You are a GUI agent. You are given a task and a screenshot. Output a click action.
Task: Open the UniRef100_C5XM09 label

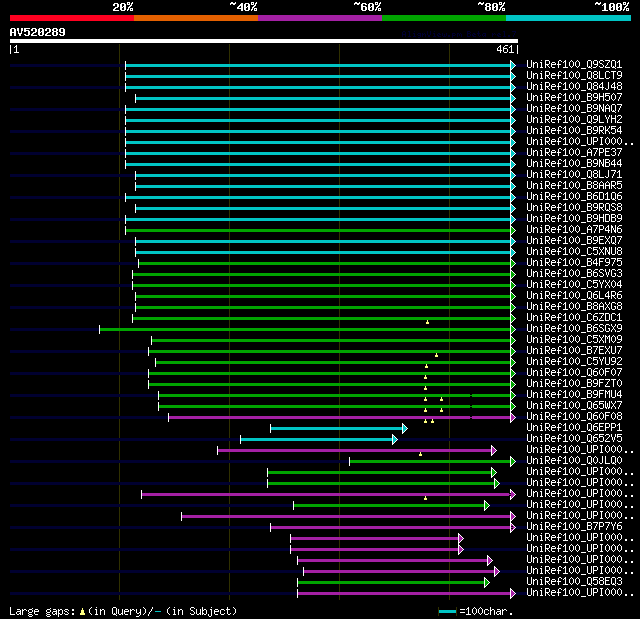(x=574, y=340)
